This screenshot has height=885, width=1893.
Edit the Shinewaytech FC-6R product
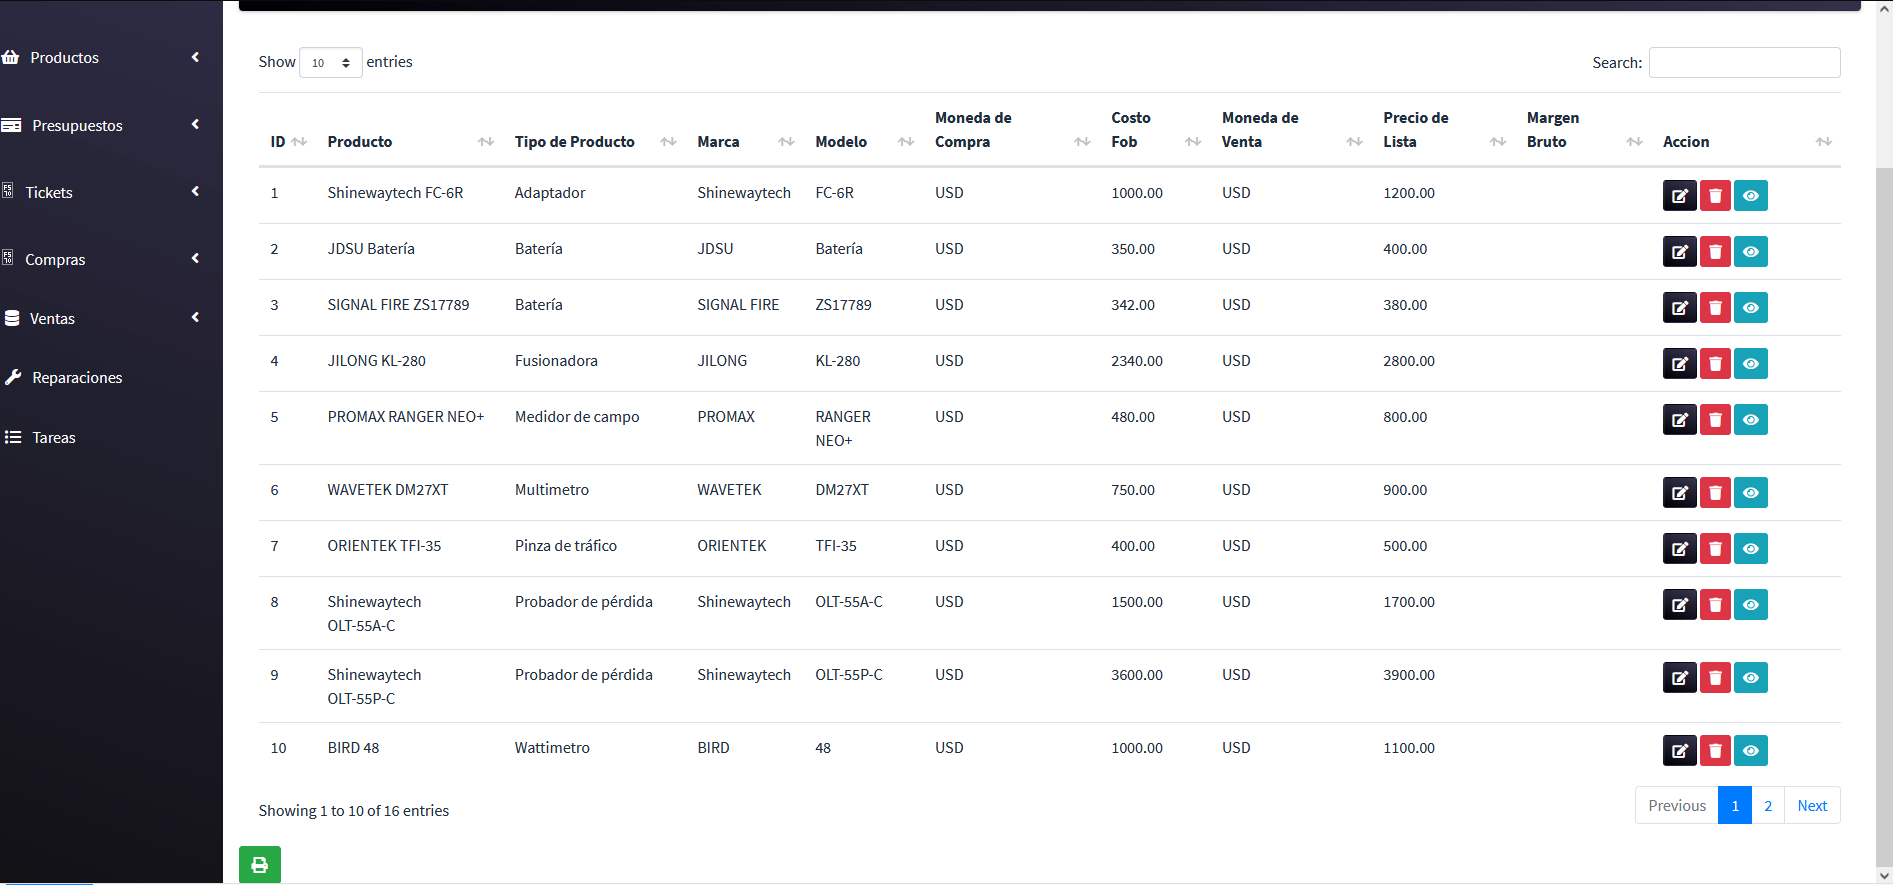1679,196
